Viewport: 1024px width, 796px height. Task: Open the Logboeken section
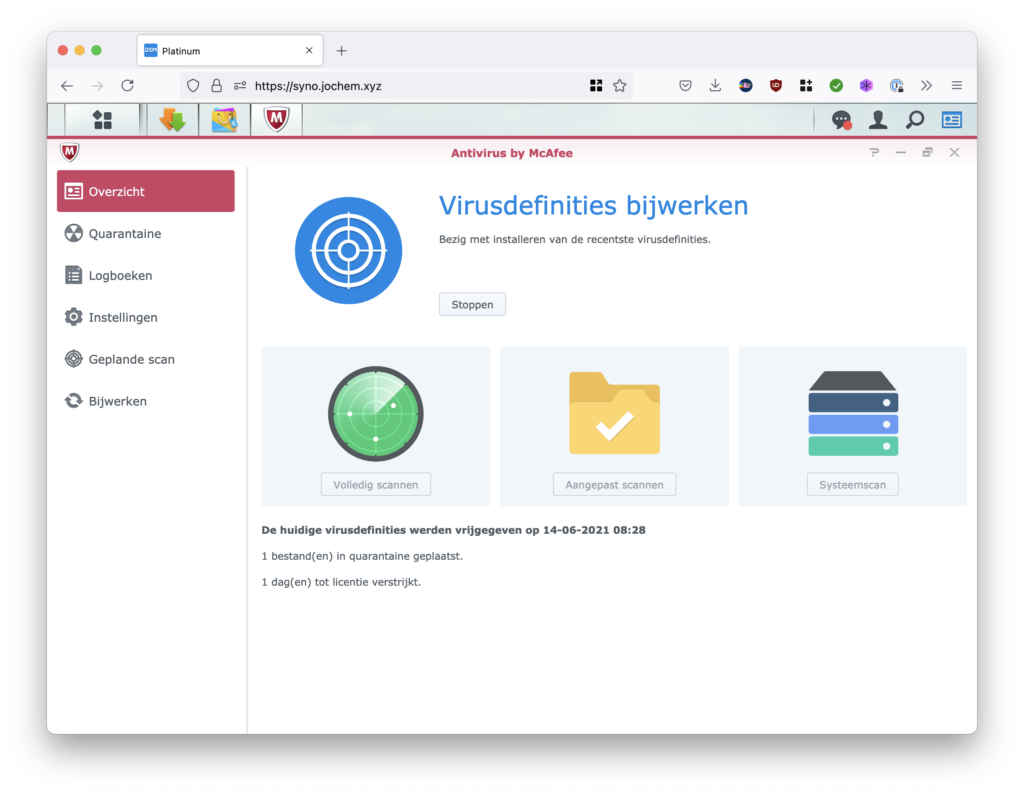[146, 275]
